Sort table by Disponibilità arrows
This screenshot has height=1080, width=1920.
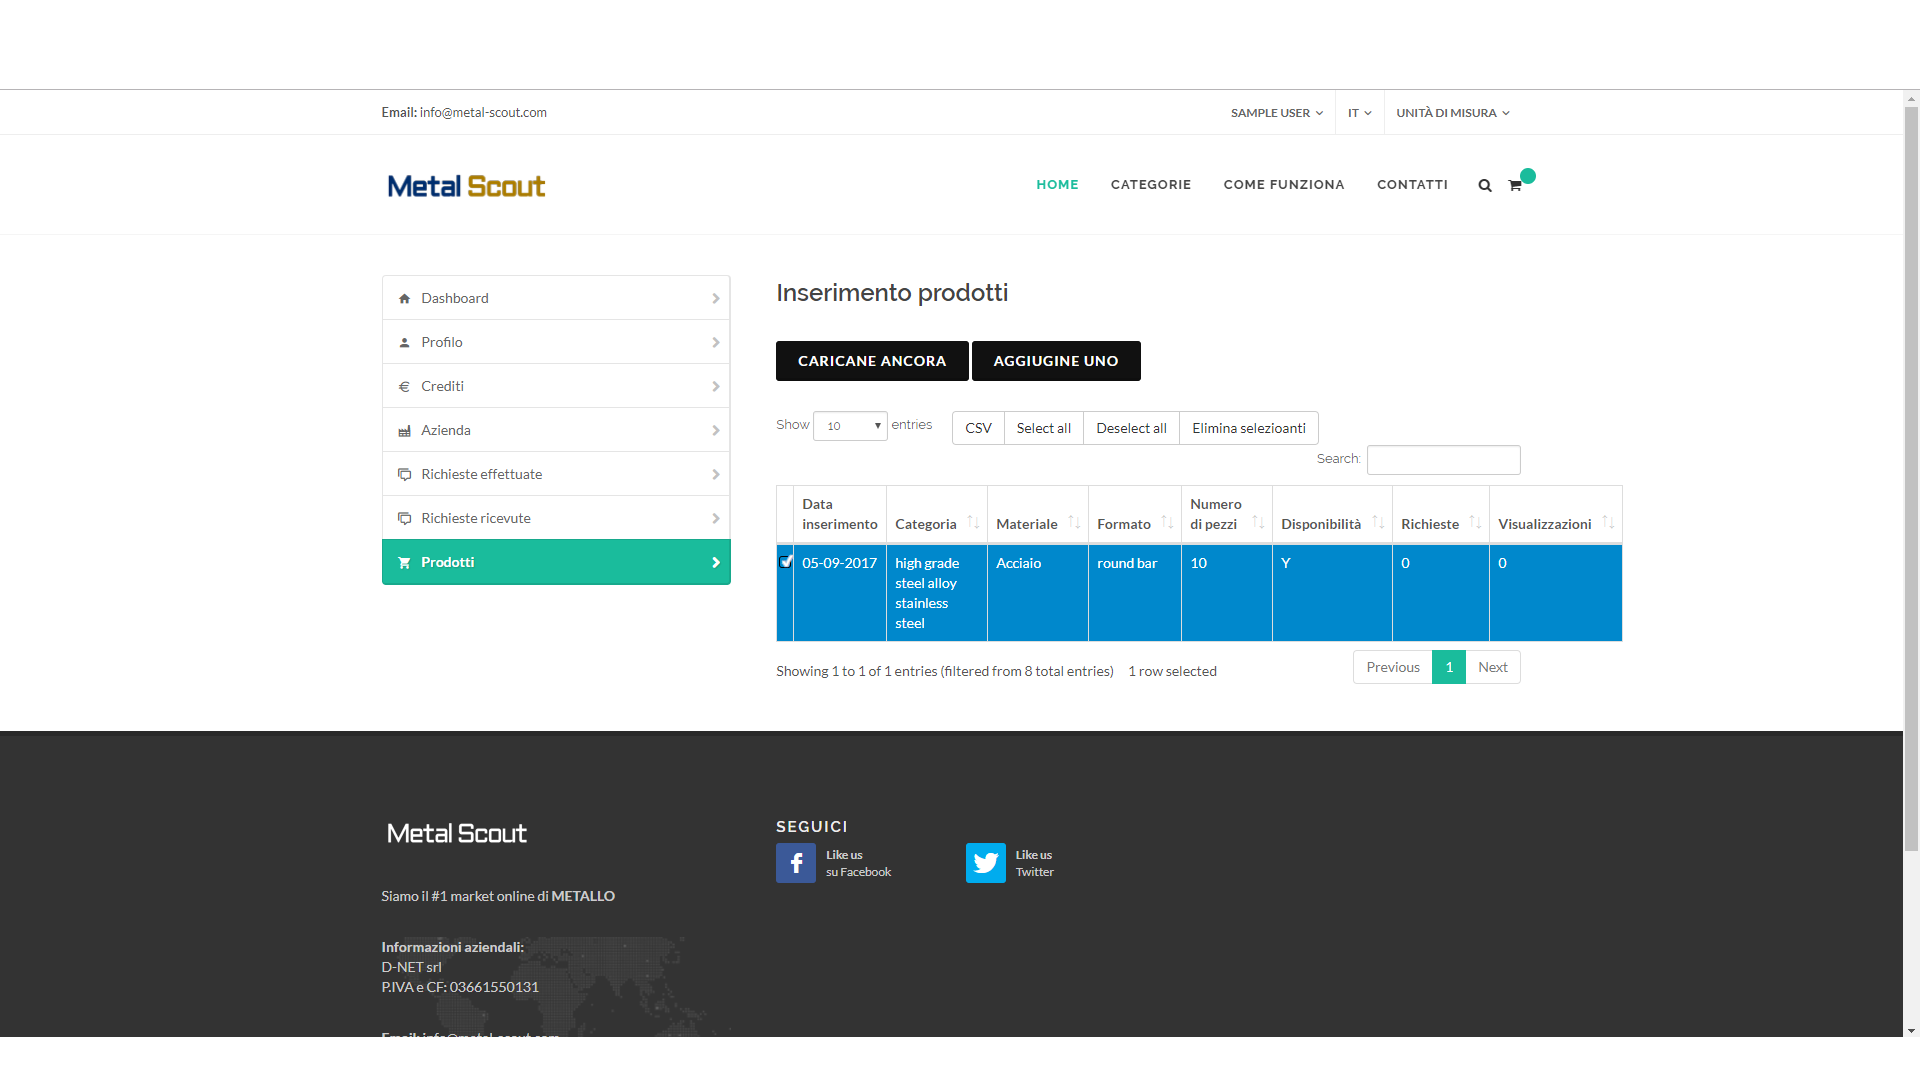(1378, 522)
